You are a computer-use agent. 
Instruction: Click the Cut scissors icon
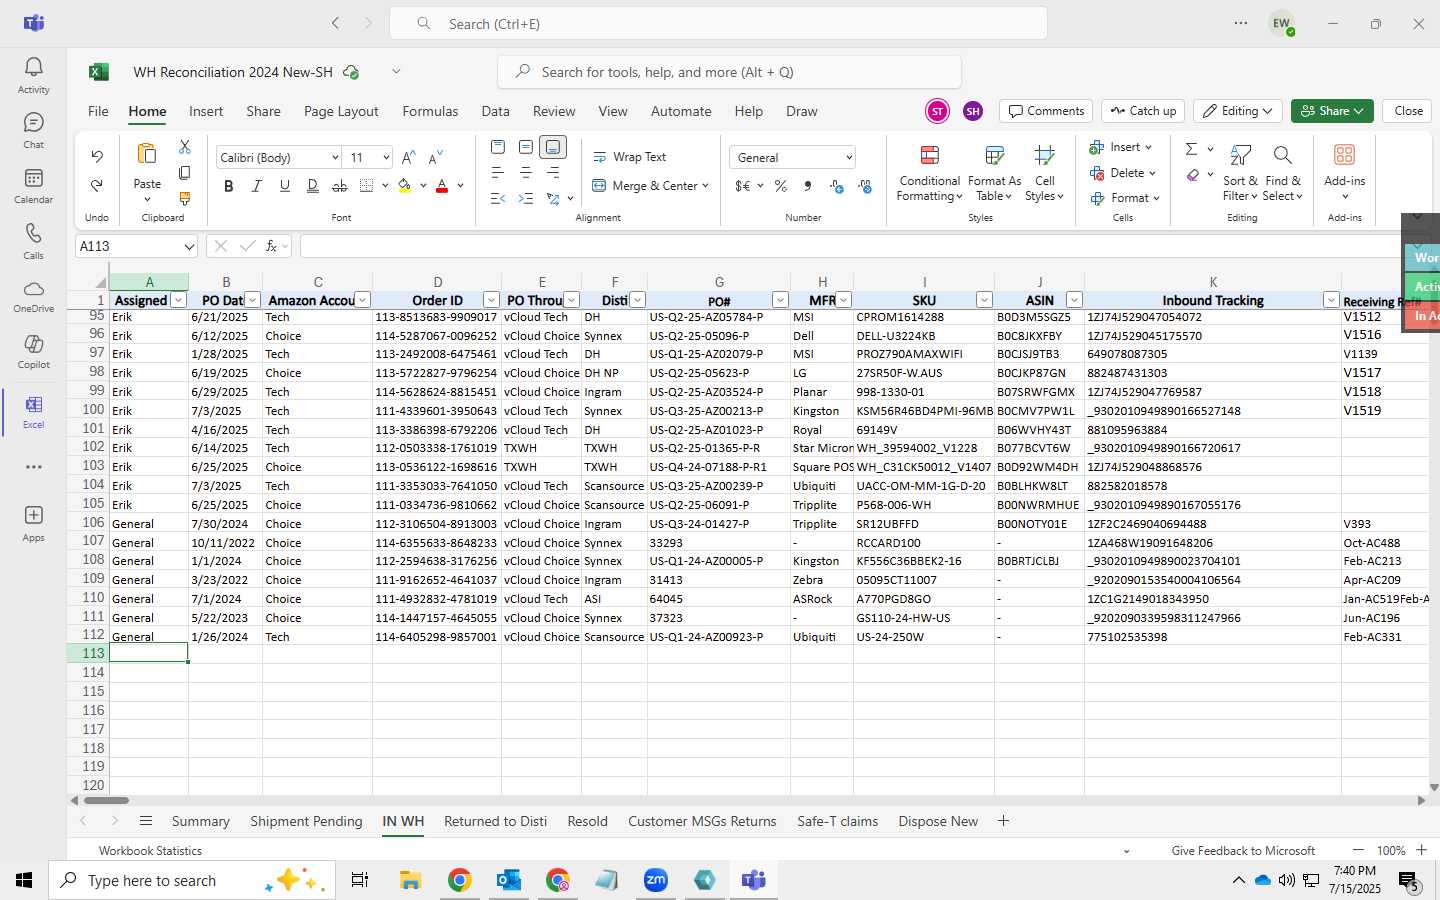185,147
